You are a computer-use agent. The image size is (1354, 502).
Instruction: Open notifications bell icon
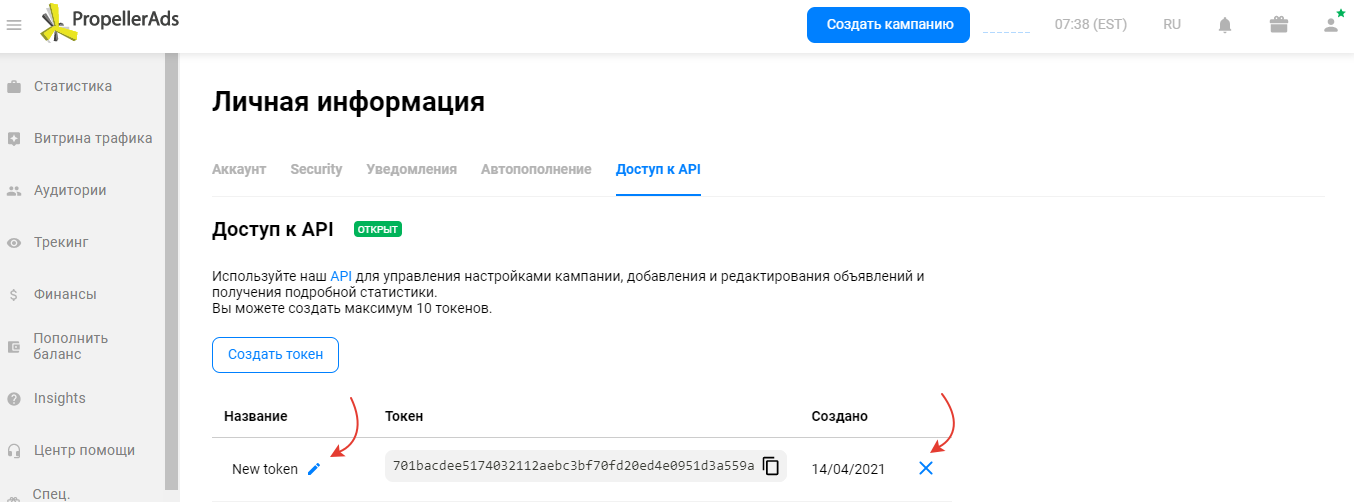1225,25
